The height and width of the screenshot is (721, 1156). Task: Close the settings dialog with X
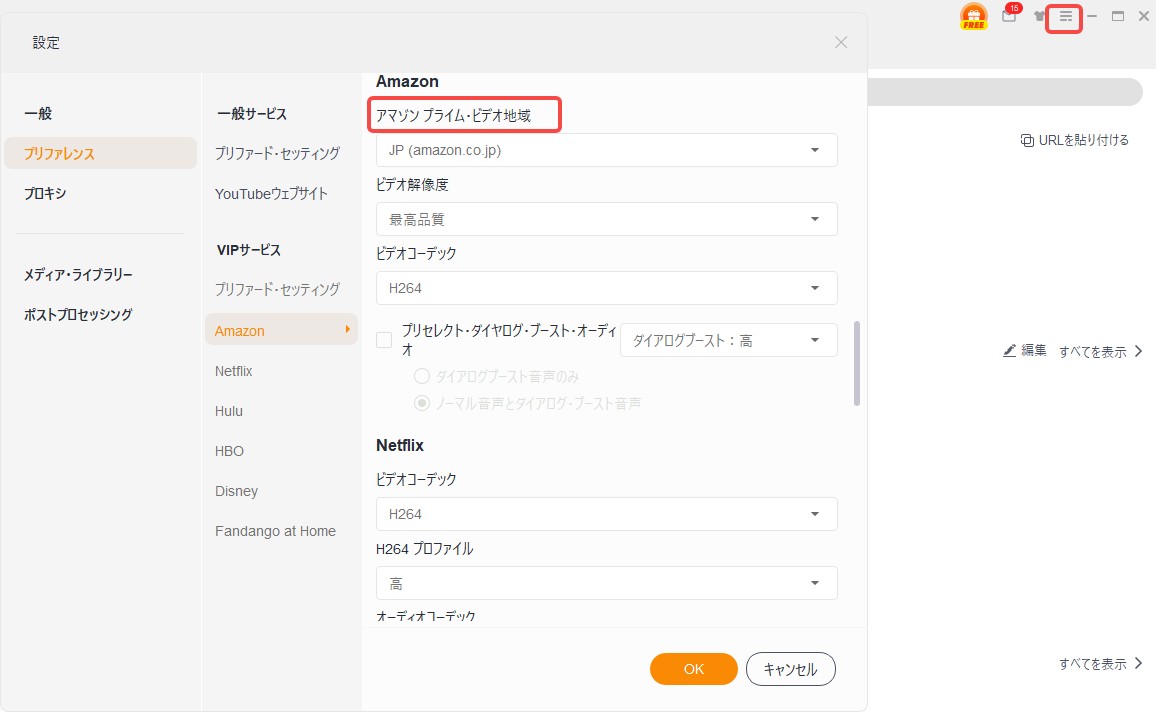point(840,42)
